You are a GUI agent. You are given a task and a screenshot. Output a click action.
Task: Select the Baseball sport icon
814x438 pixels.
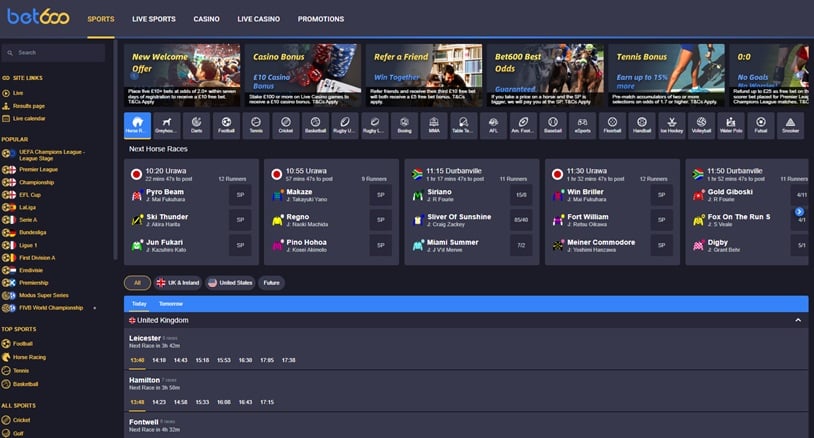[x=553, y=125]
